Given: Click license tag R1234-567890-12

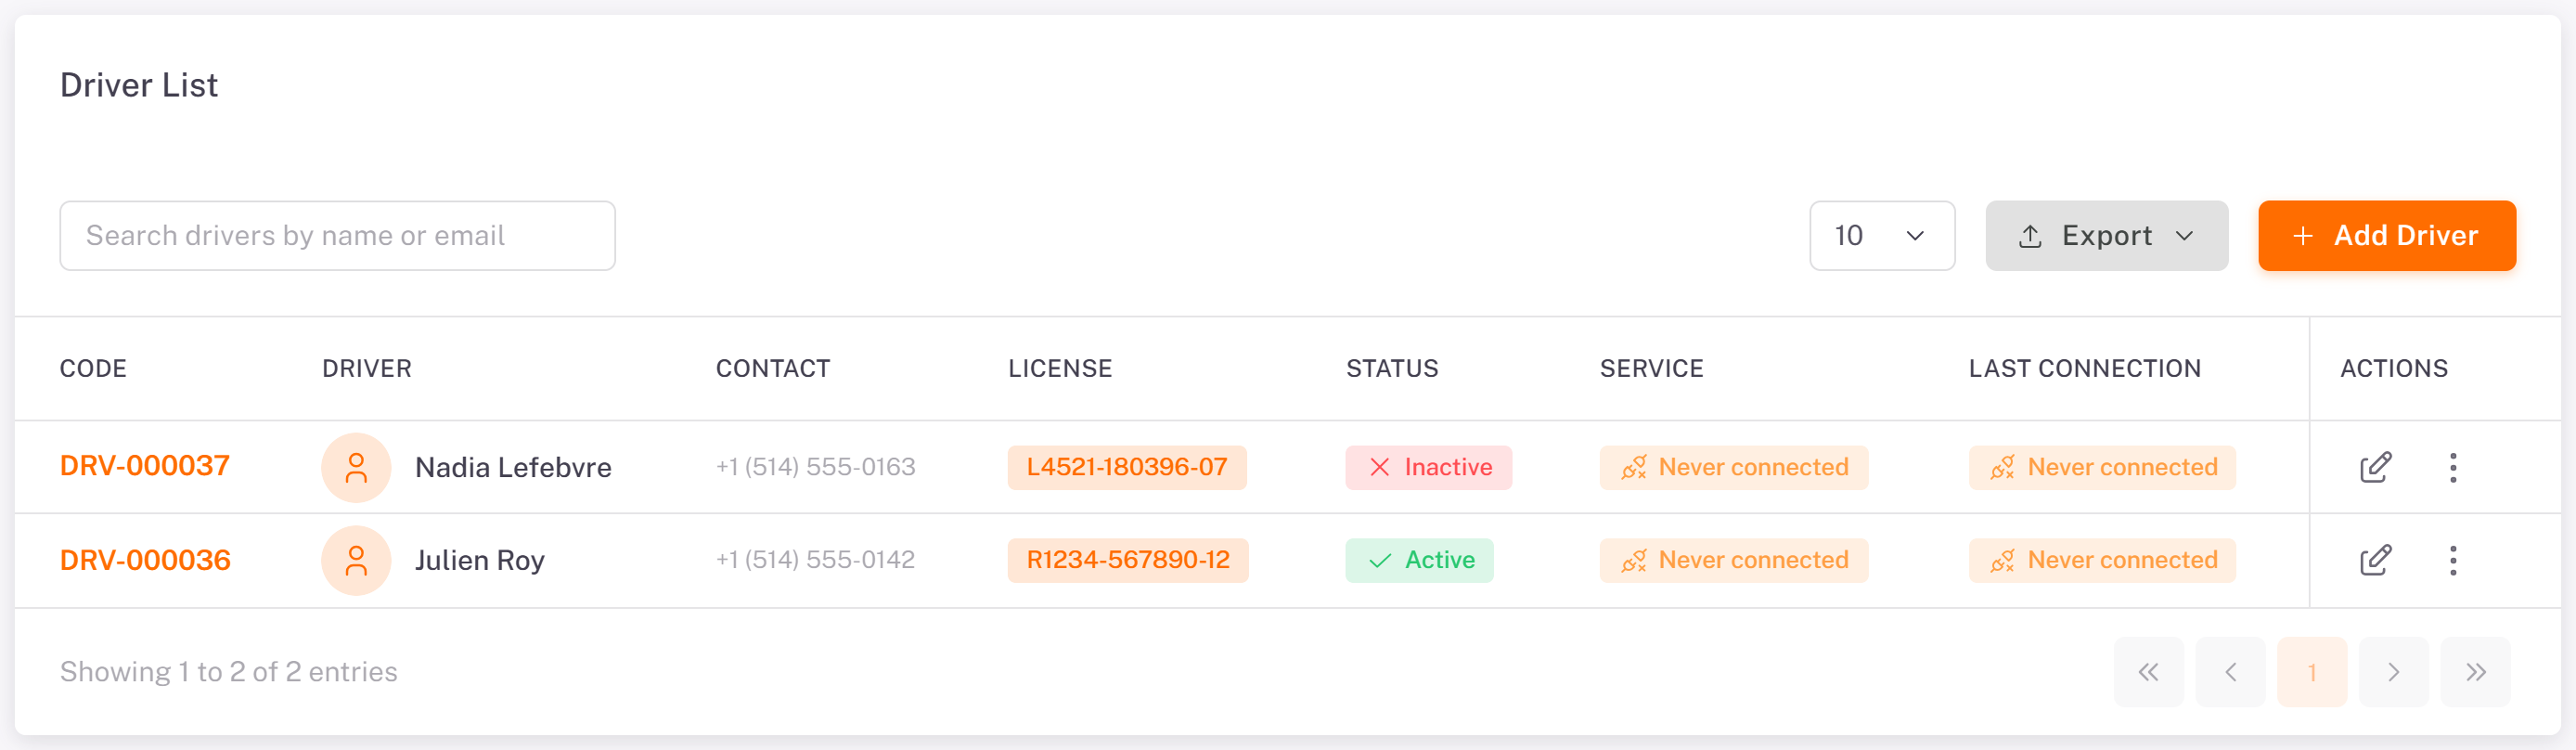Looking at the screenshot, I should [x=1128, y=560].
